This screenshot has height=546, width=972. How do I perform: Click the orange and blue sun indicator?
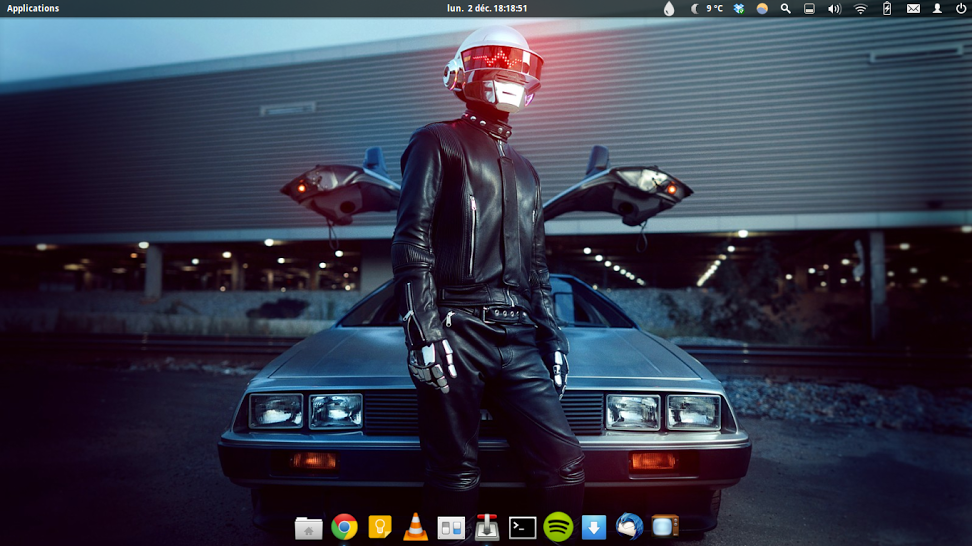762,8
